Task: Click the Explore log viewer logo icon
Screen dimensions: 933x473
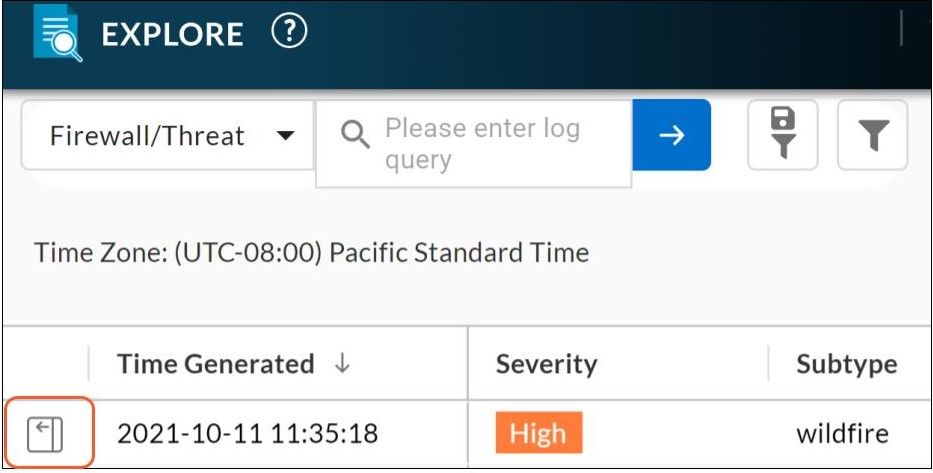Action: (x=54, y=35)
